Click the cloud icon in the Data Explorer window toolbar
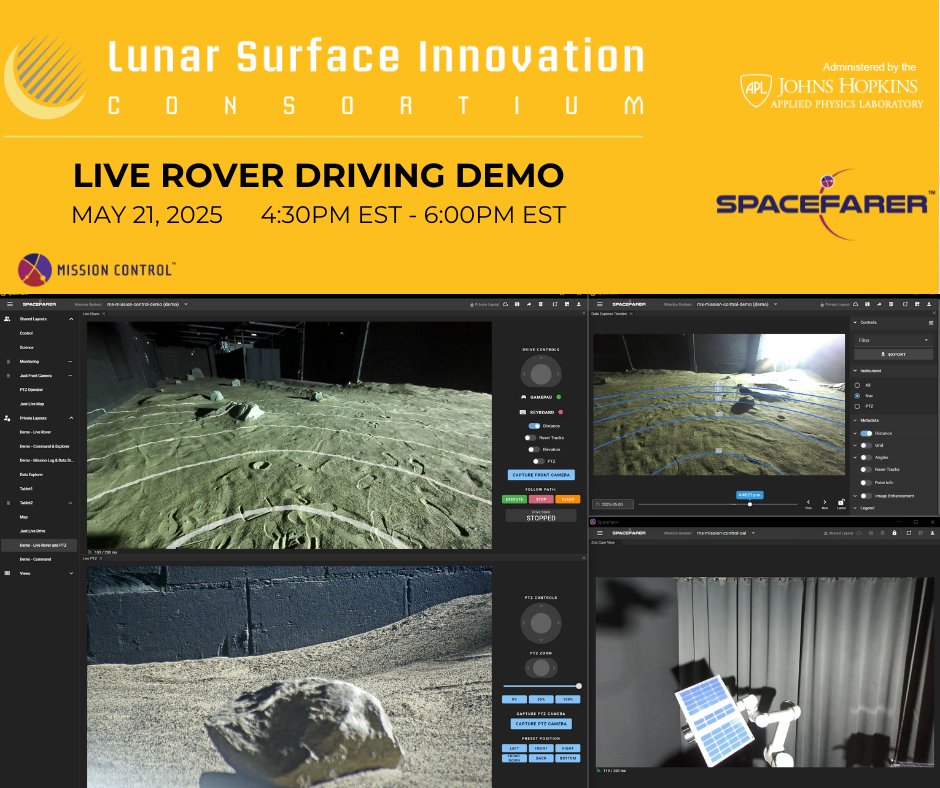The image size is (940, 788). [855, 304]
